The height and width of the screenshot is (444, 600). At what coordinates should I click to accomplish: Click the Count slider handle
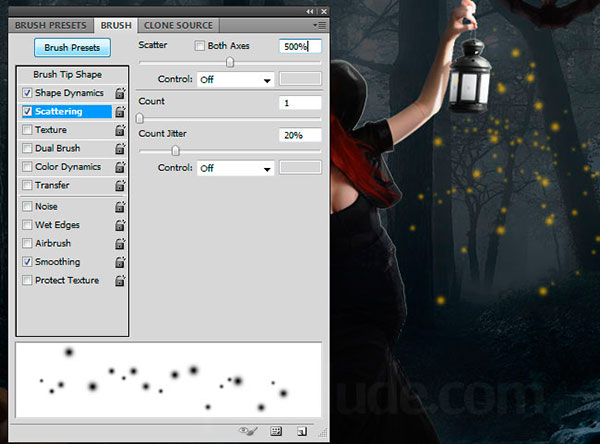click(x=140, y=118)
